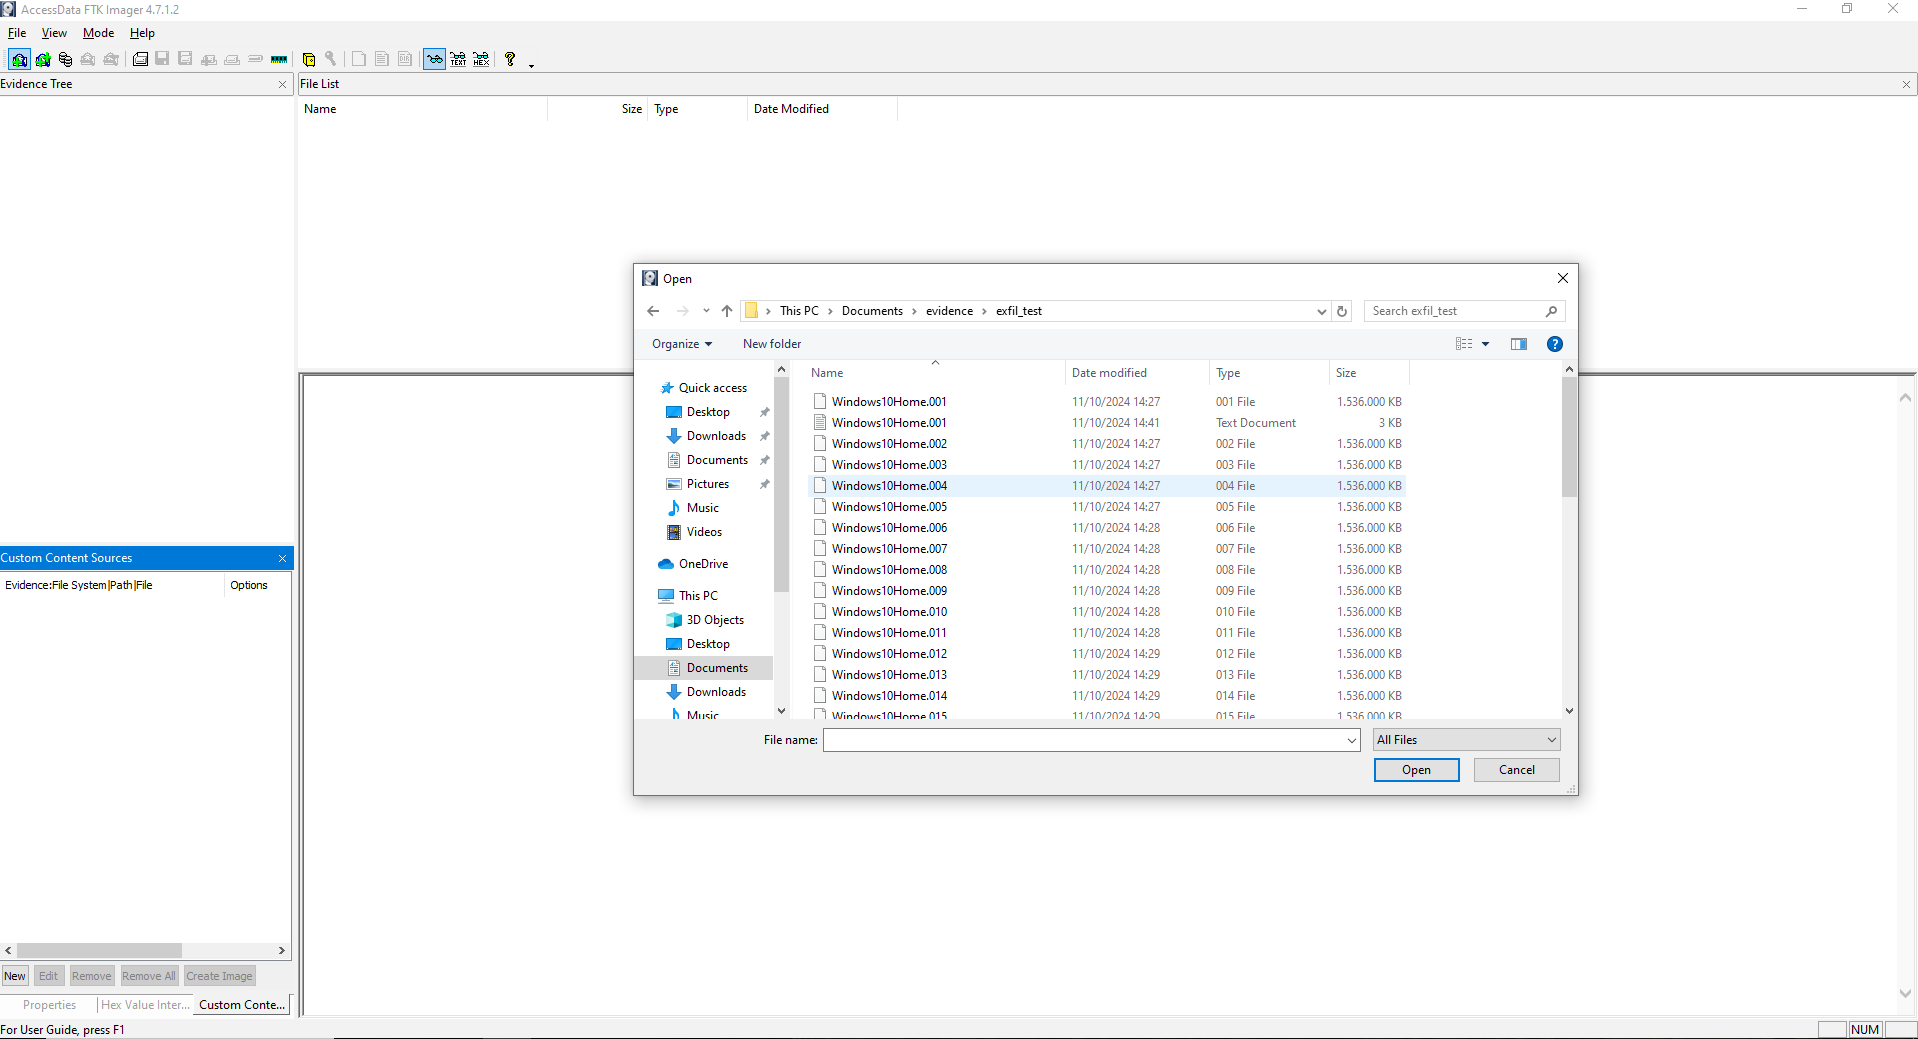Toggle the HEX view mode glasses icon

click(481, 59)
